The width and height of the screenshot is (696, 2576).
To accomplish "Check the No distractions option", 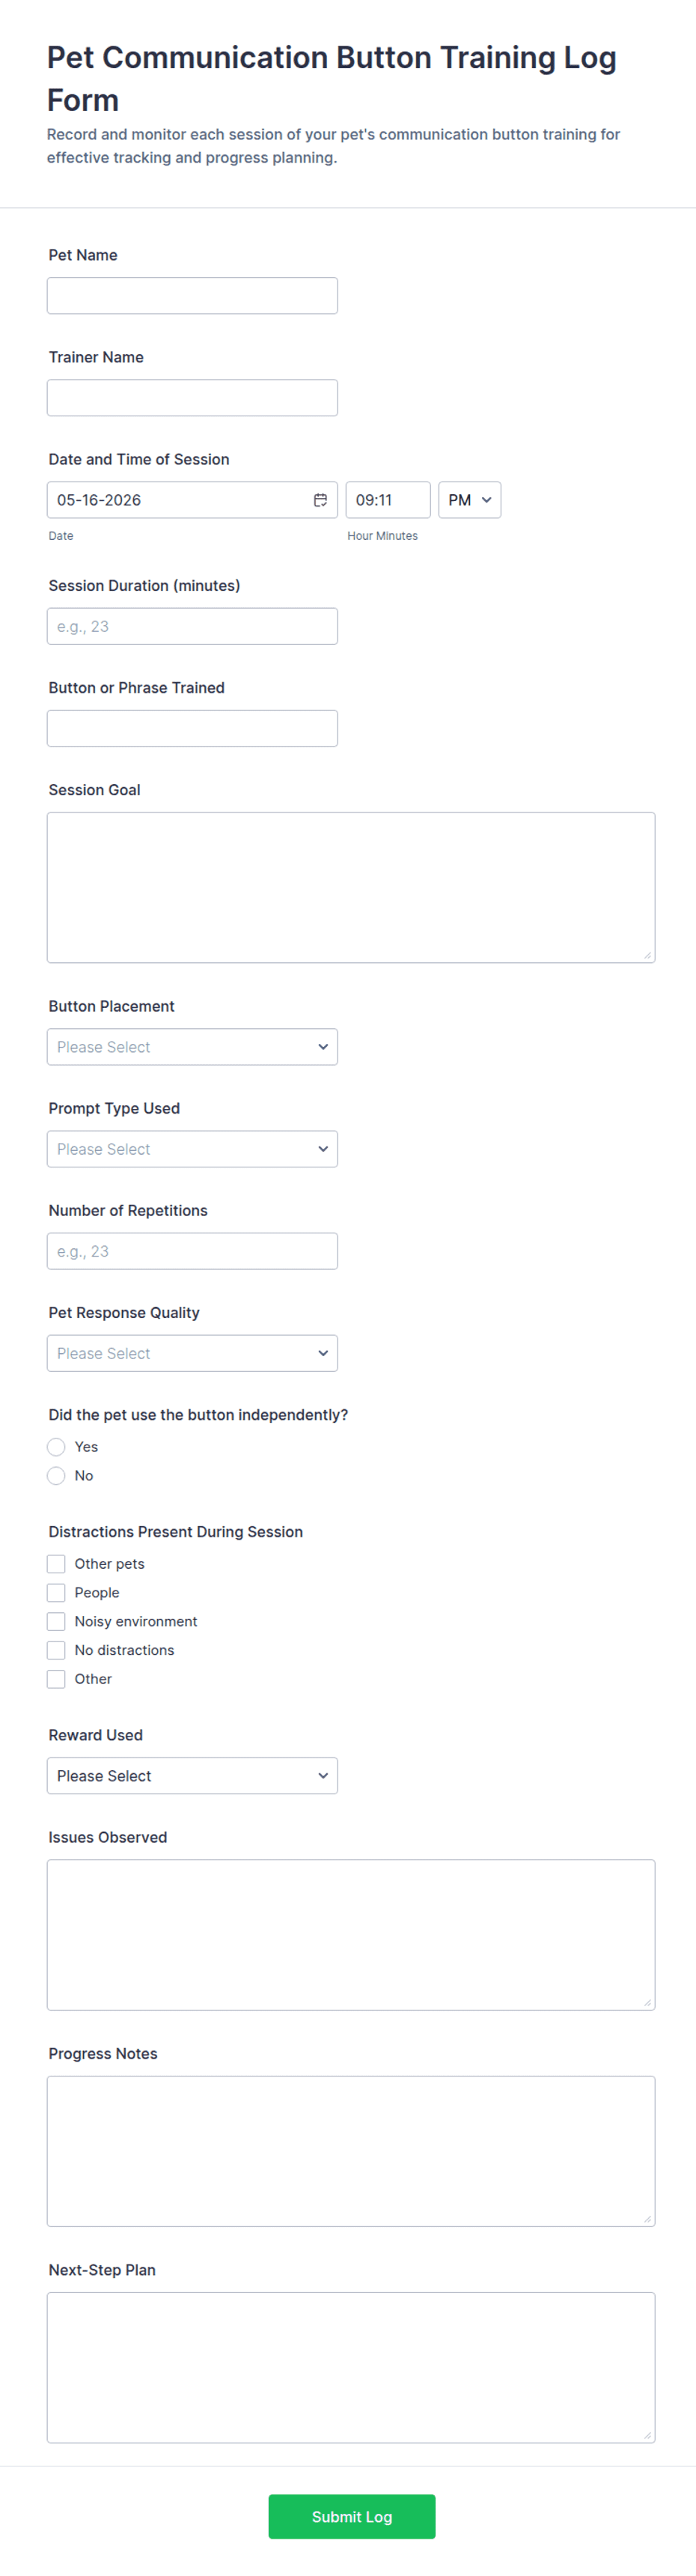I will (x=56, y=1650).
